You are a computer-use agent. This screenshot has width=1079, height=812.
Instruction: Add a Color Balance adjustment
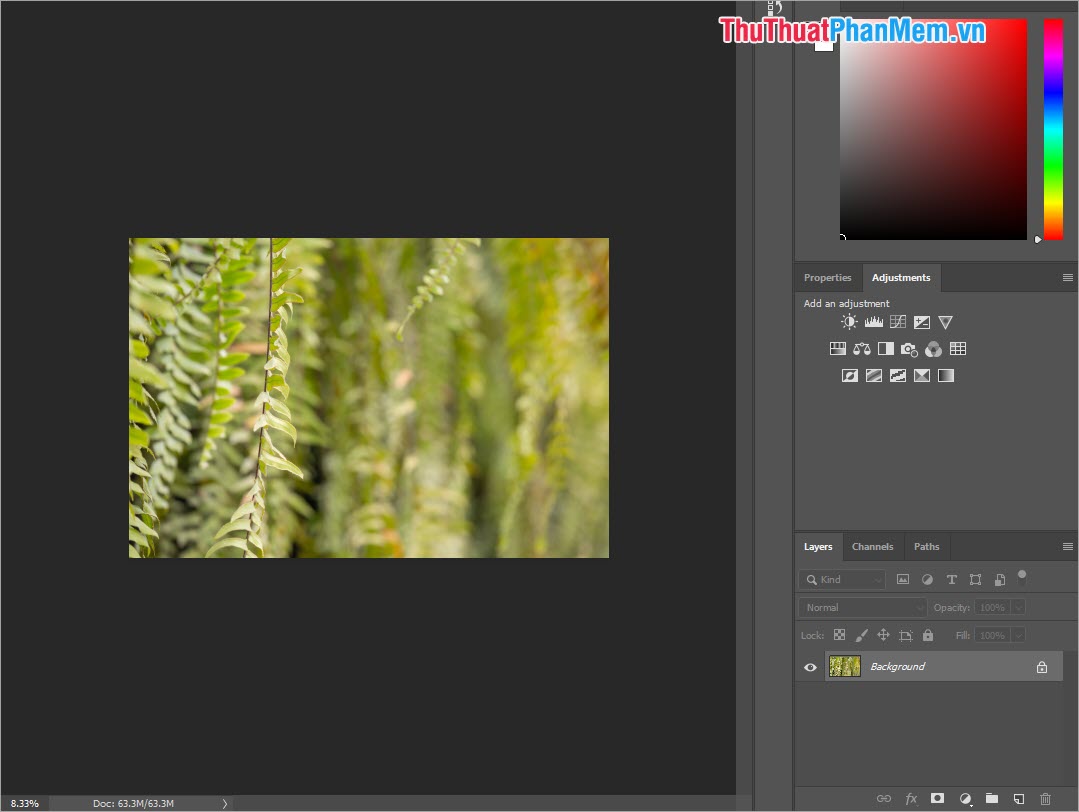862,348
